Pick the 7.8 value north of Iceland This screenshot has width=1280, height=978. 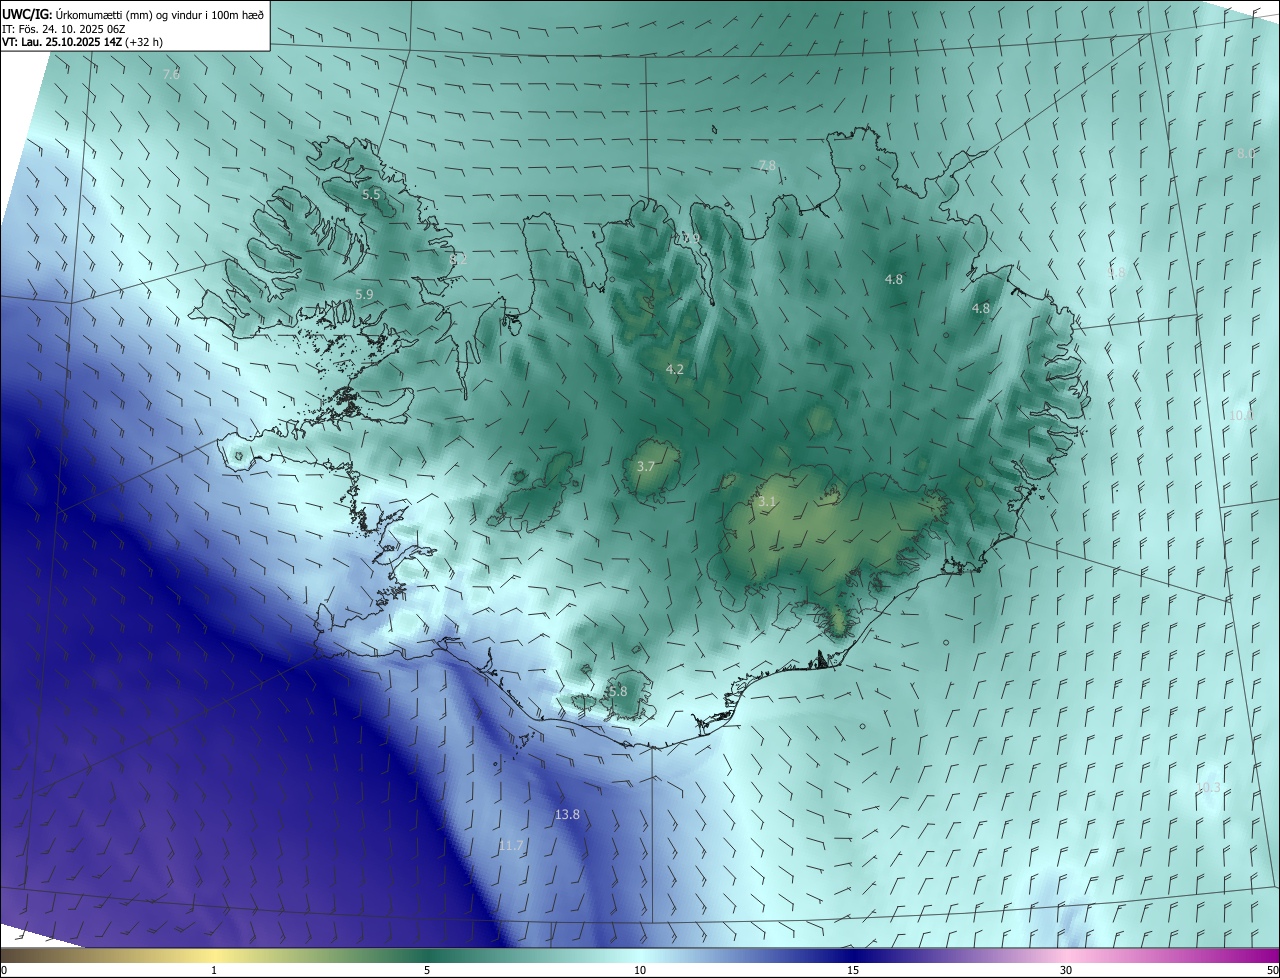pos(767,165)
